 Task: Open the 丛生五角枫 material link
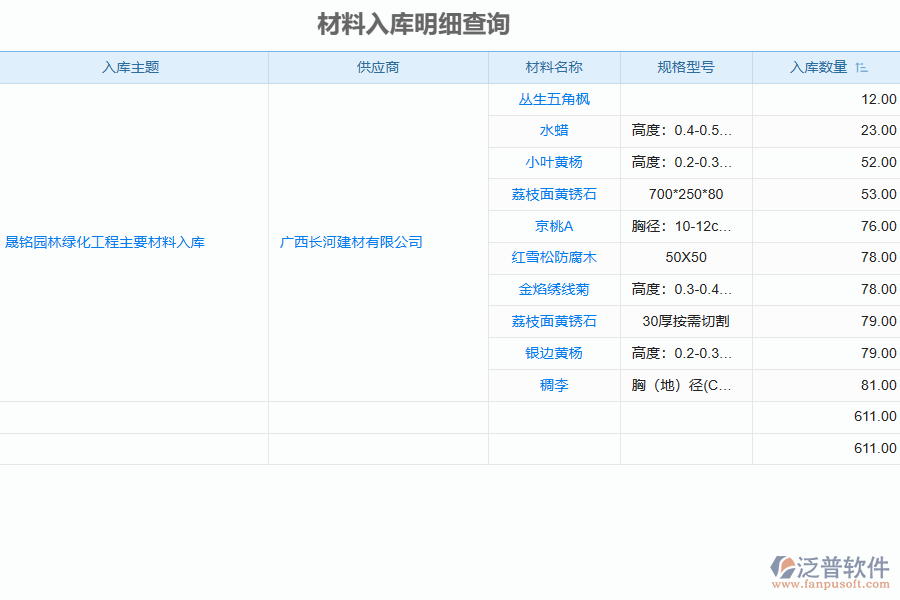pyautogui.click(x=553, y=99)
